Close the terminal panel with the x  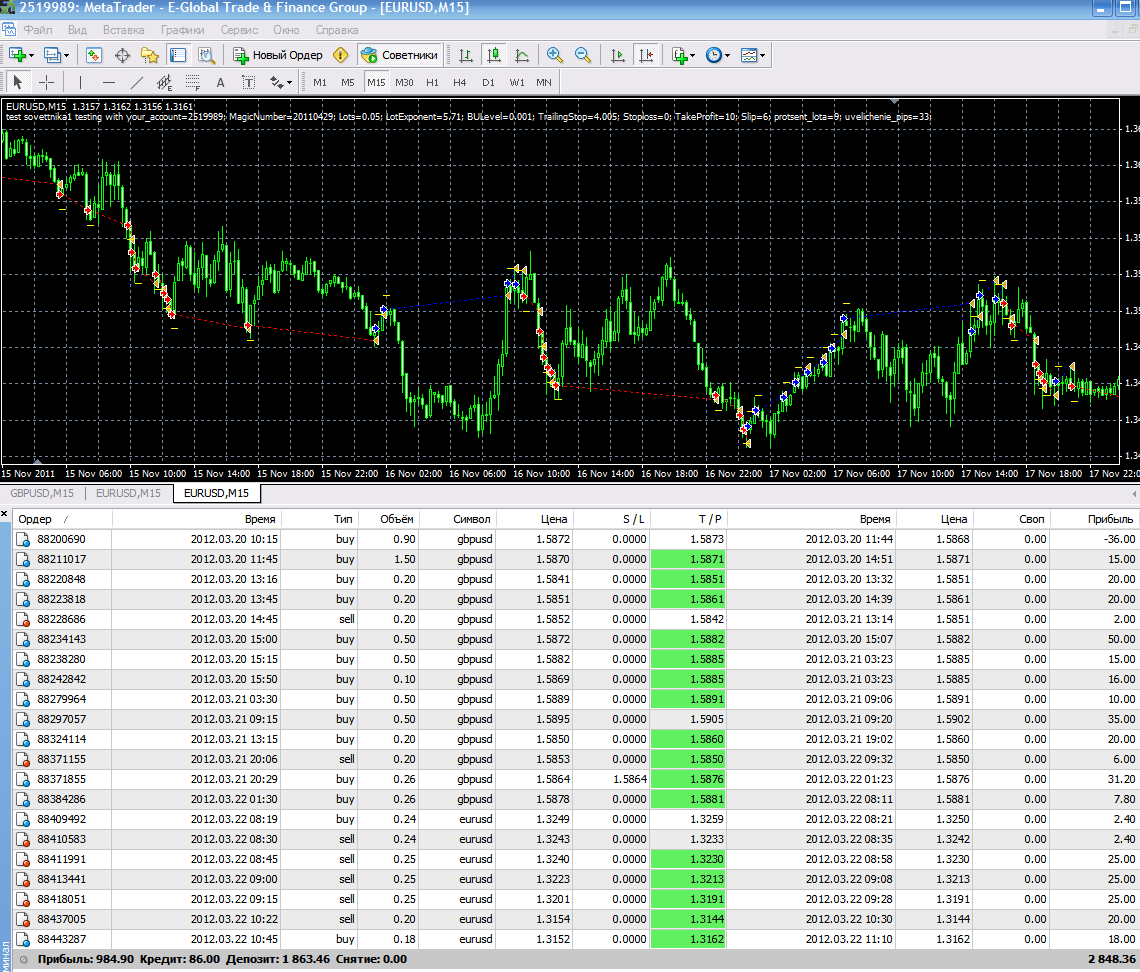(x=4, y=514)
